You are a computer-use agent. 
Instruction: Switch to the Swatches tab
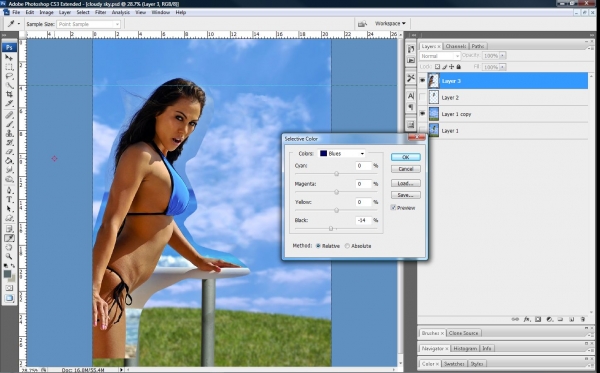point(454,363)
